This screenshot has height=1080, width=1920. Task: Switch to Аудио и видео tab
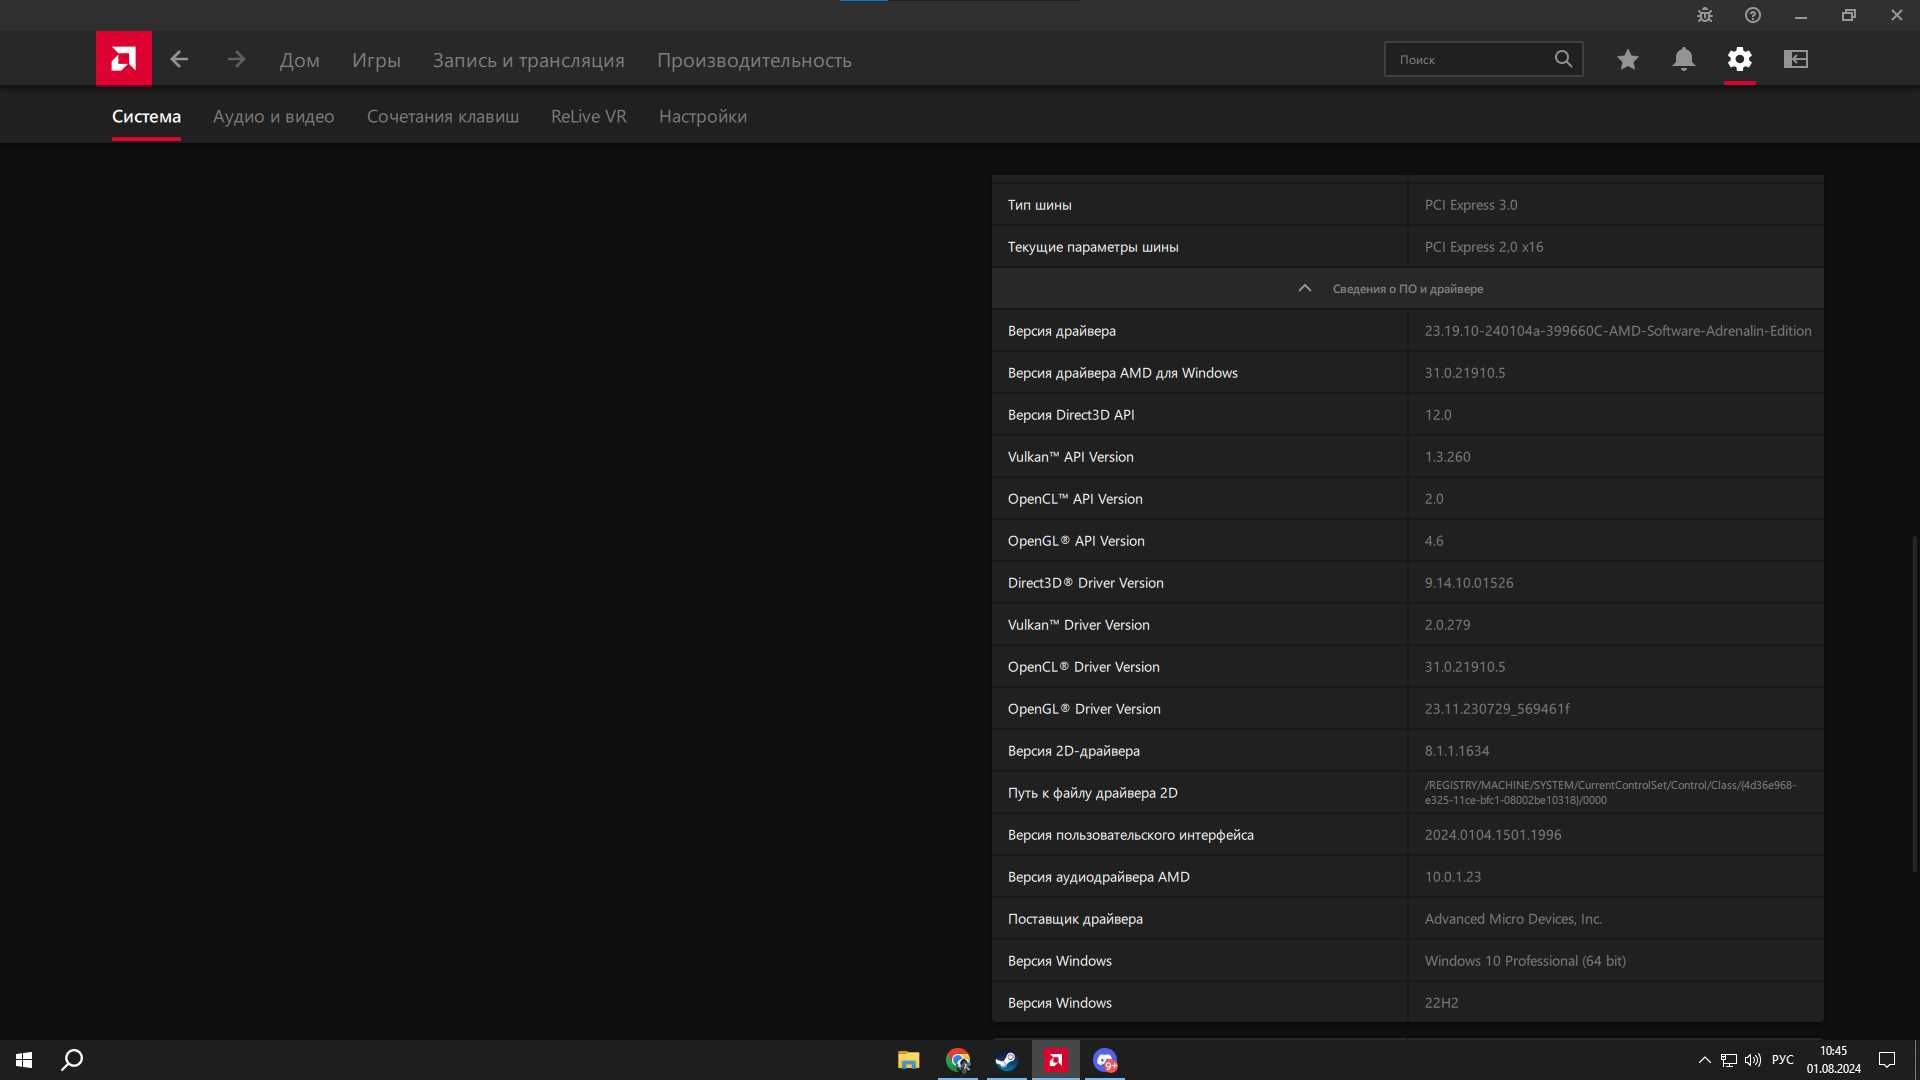click(x=273, y=116)
